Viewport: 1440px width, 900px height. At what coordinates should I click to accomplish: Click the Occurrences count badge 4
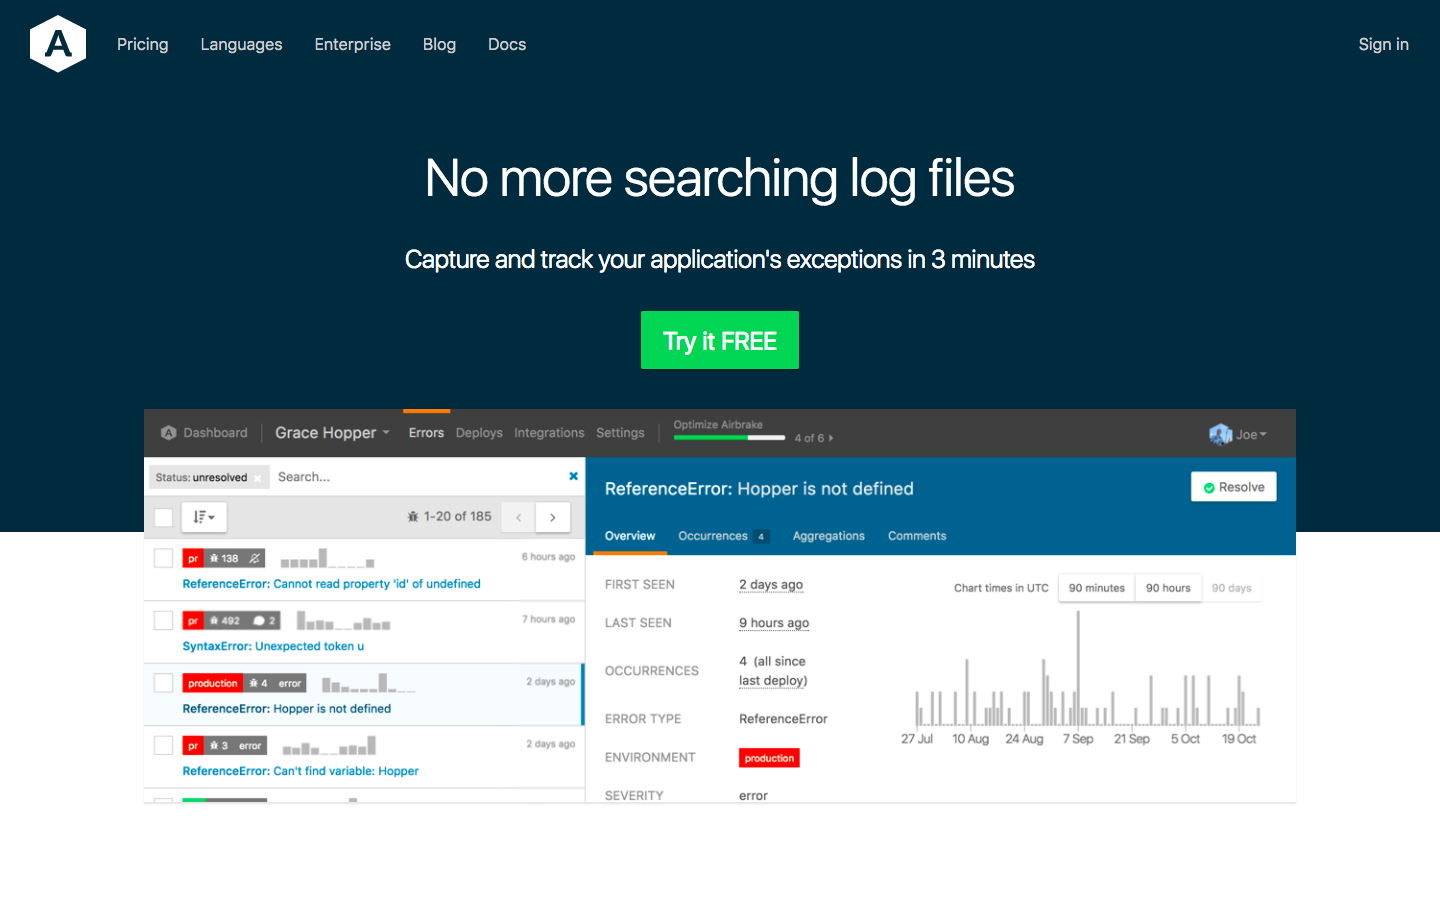[761, 536]
